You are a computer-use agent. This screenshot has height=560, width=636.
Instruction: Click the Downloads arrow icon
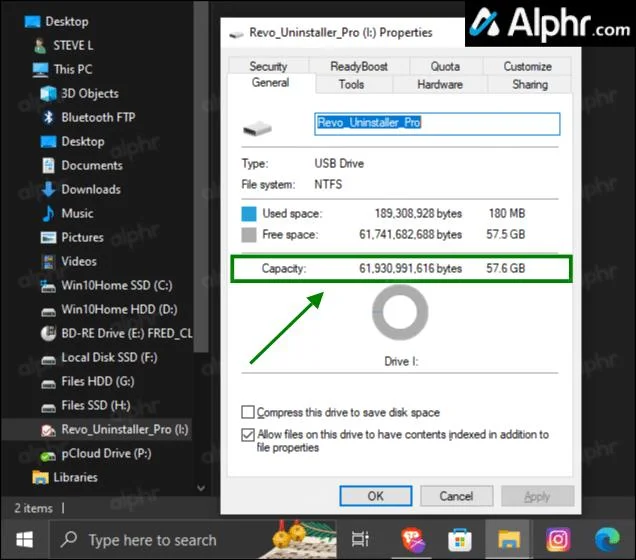point(48,189)
